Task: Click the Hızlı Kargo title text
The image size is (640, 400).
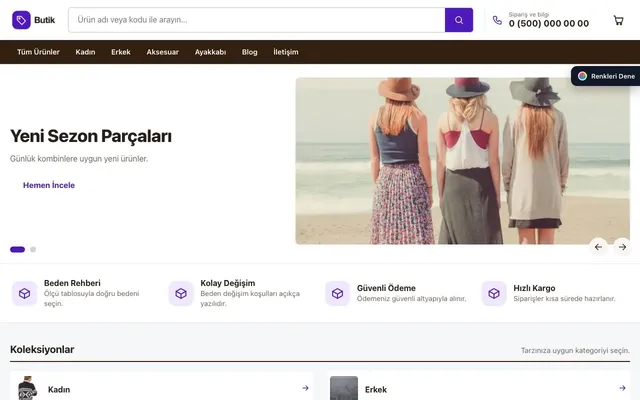Action: click(x=534, y=288)
